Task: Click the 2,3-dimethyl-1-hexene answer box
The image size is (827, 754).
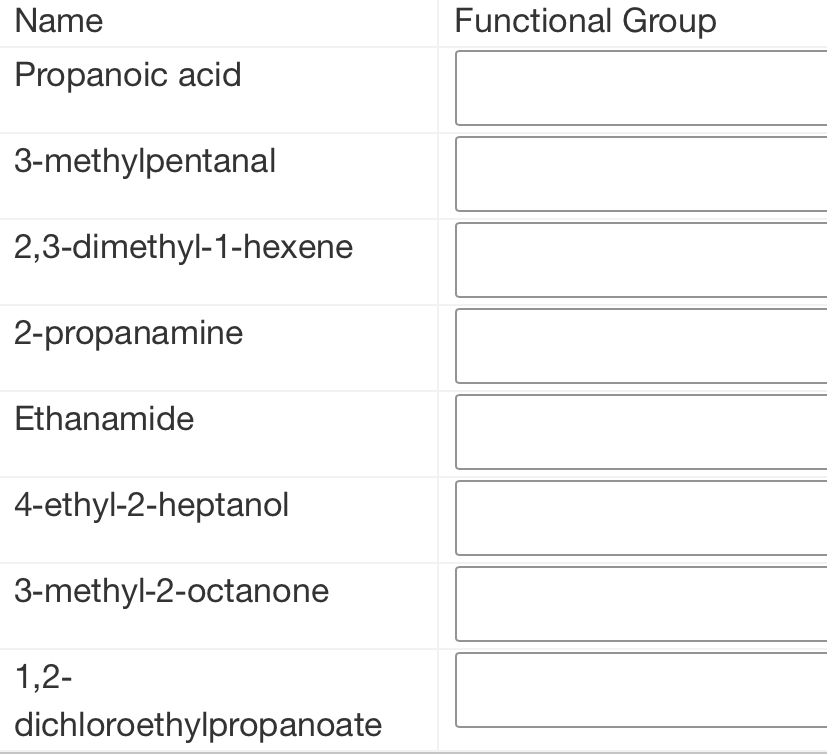Action: tap(640, 260)
